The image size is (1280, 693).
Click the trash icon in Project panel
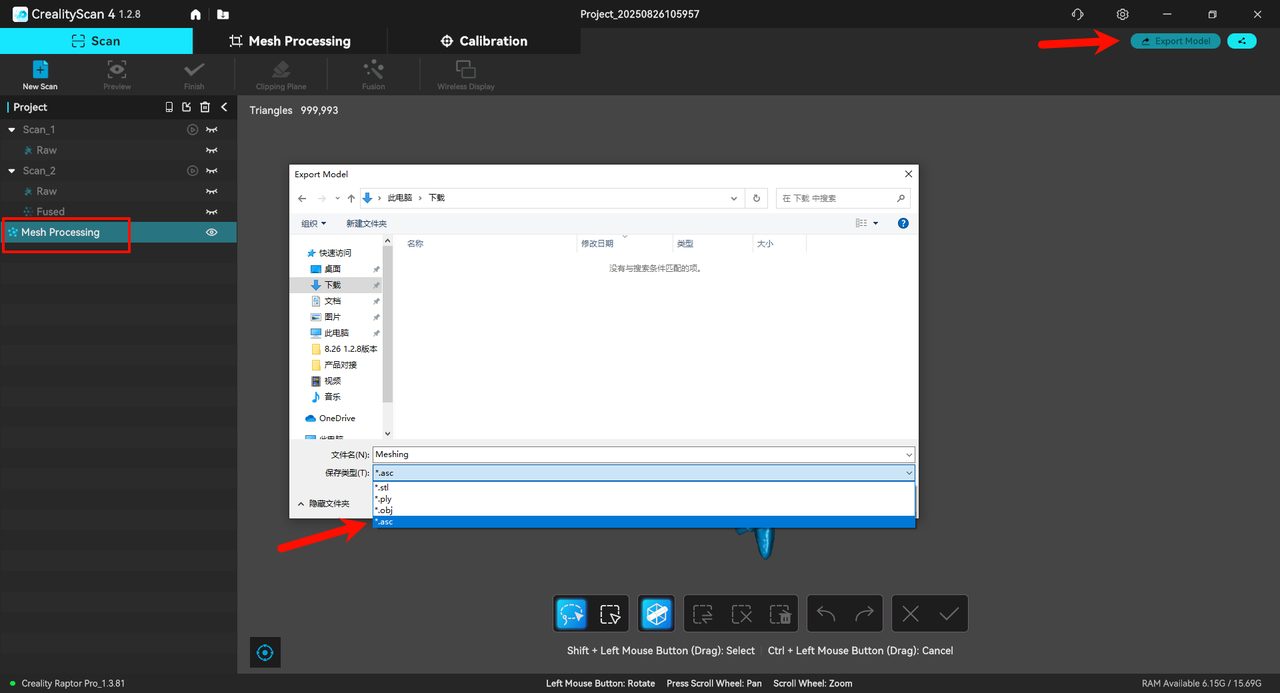205,107
